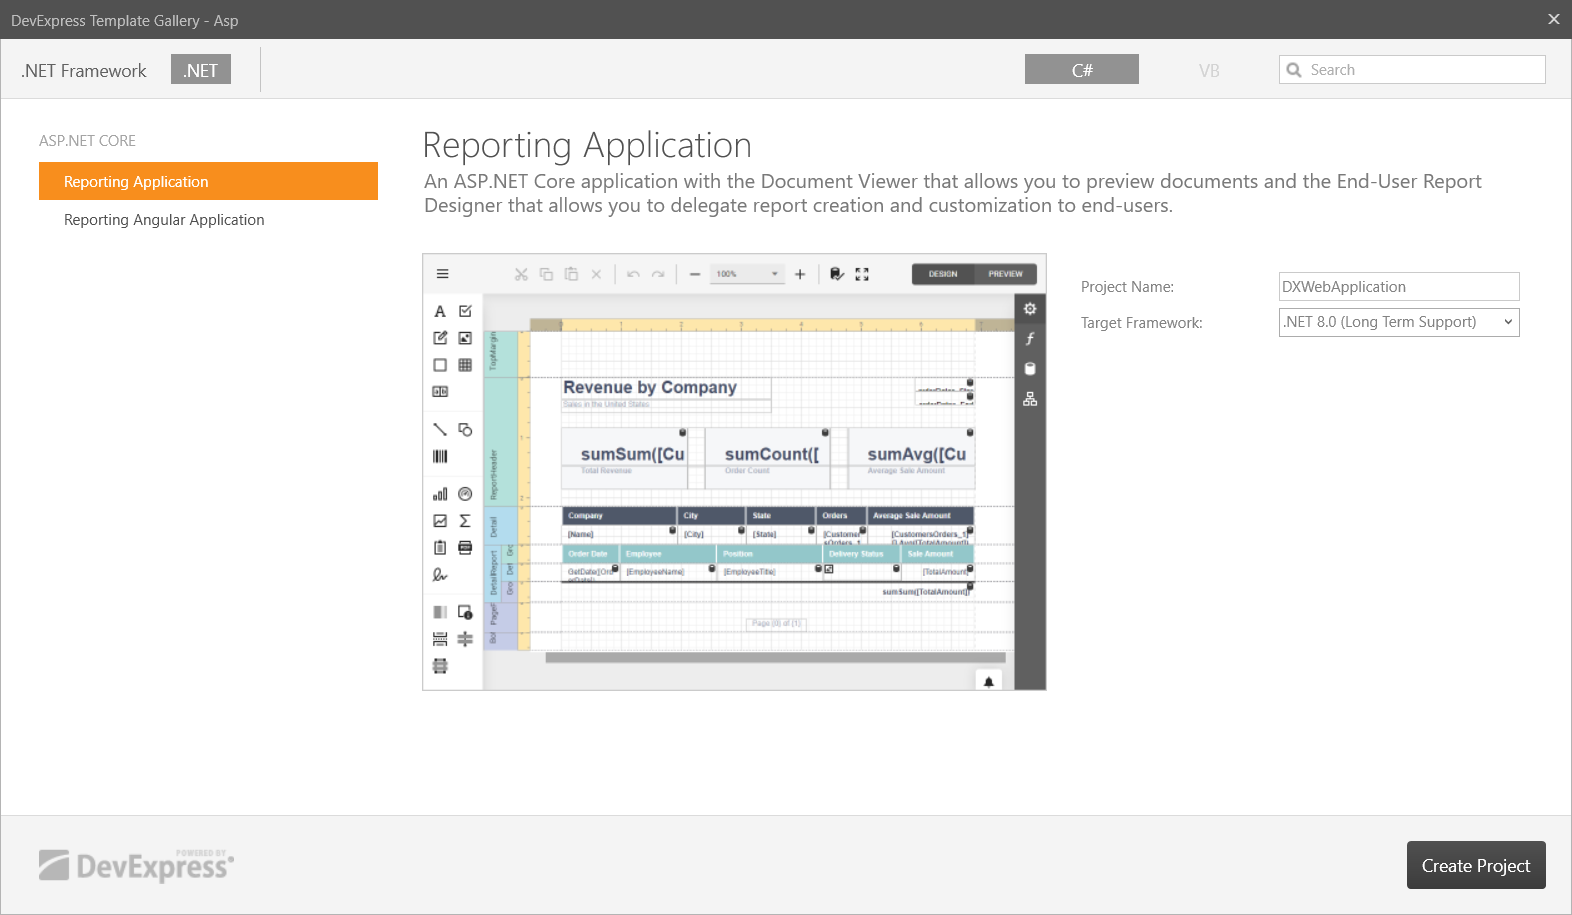Click the Target Framework: label
The width and height of the screenshot is (1572, 915).
pyautogui.click(x=1141, y=323)
